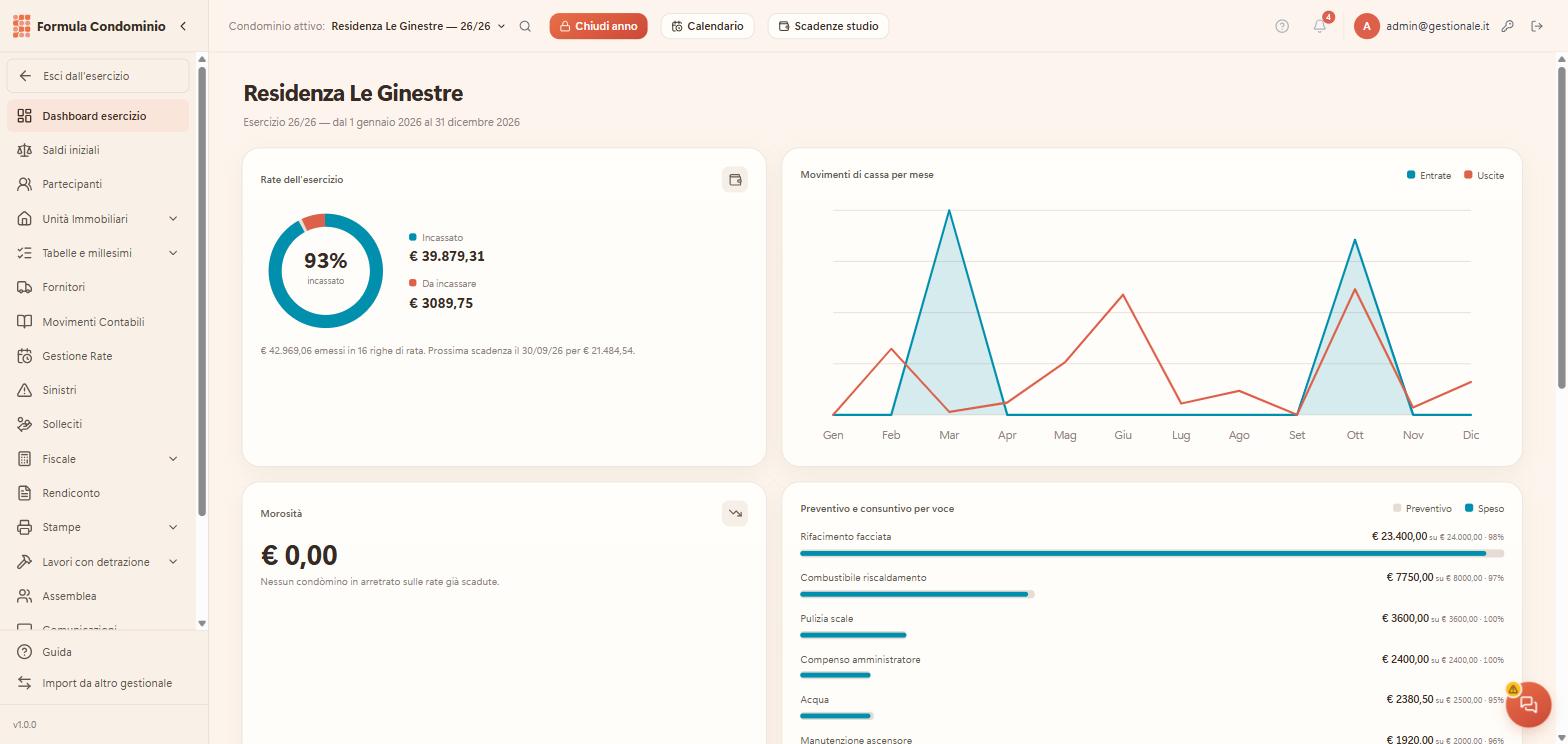1568x744 pixels.
Task: Click the Rendiconto document icon
Action: pos(25,493)
